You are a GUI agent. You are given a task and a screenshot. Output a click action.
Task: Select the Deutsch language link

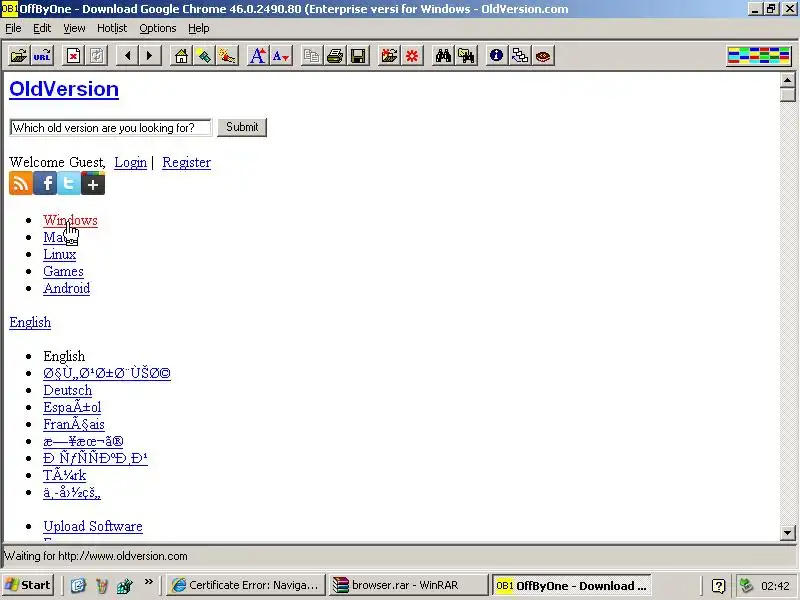point(67,390)
